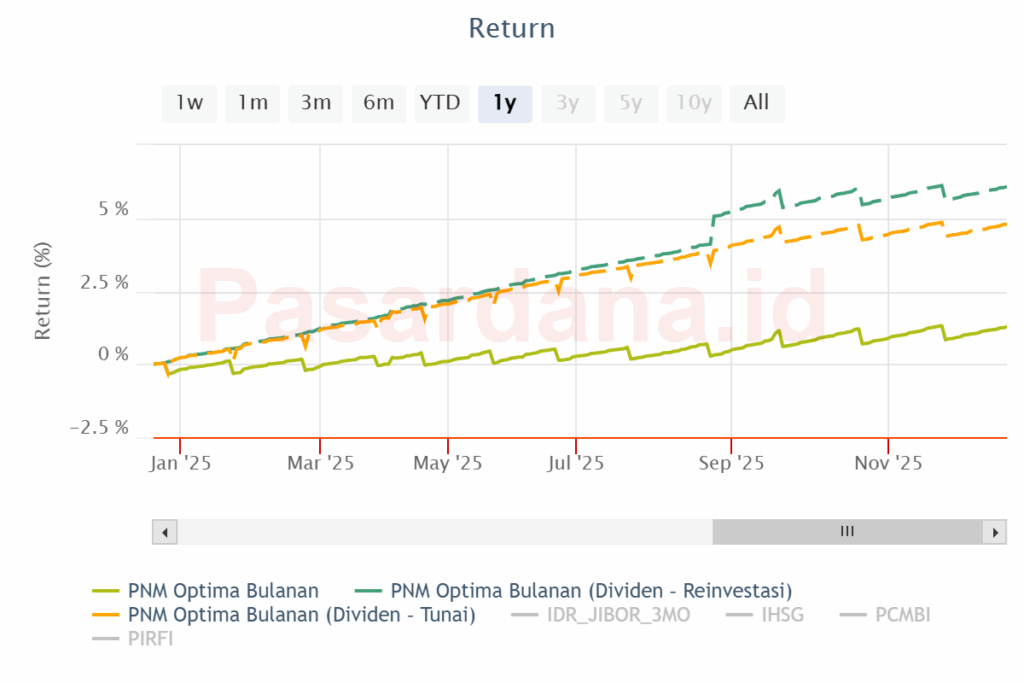Select the 1w time range button
The image size is (1024, 683).
pyautogui.click(x=189, y=103)
